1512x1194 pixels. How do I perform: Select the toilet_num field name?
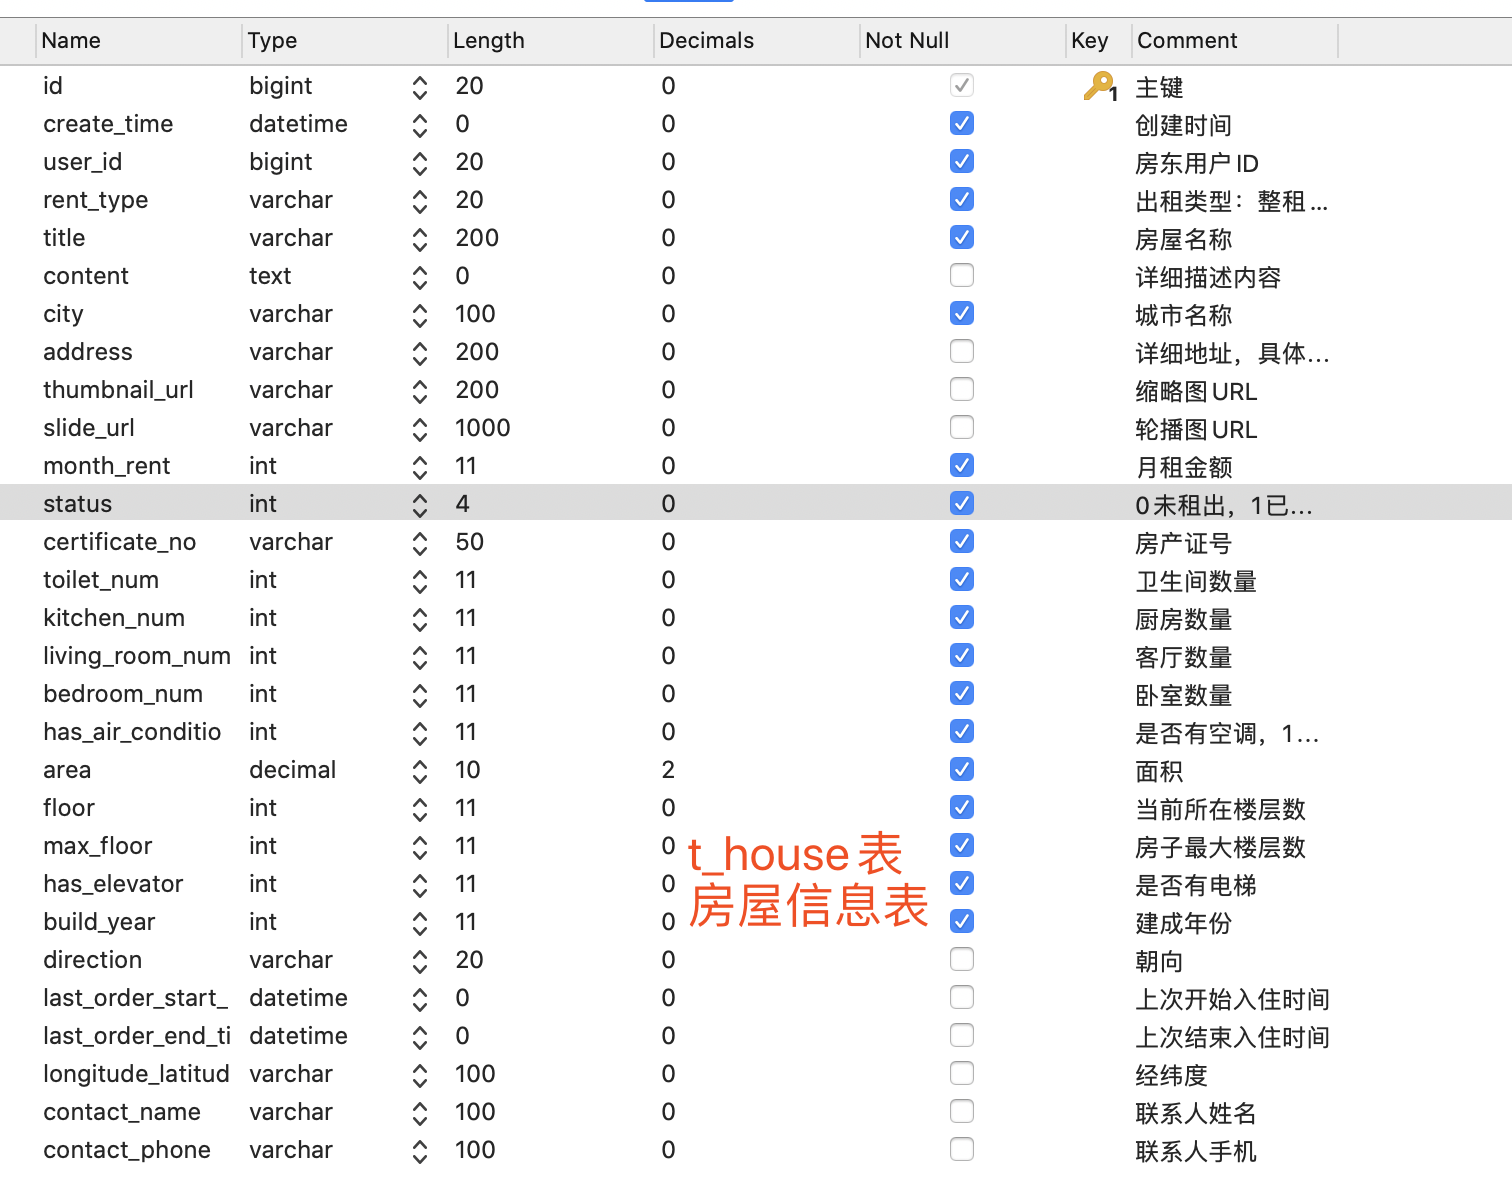click(x=101, y=580)
